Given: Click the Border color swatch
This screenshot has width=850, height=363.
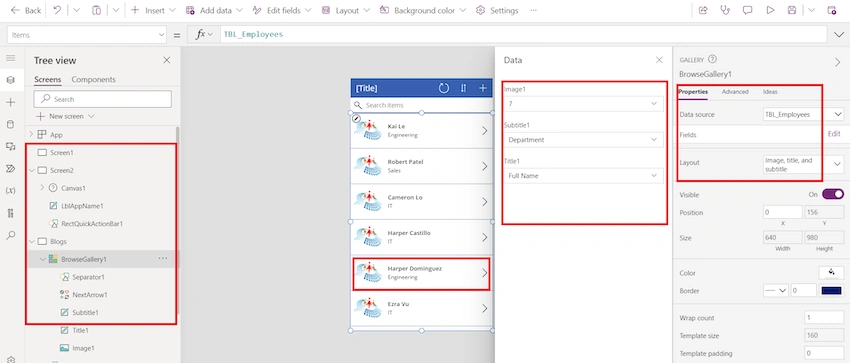Looking at the screenshot, I should pyautogui.click(x=832, y=290).
